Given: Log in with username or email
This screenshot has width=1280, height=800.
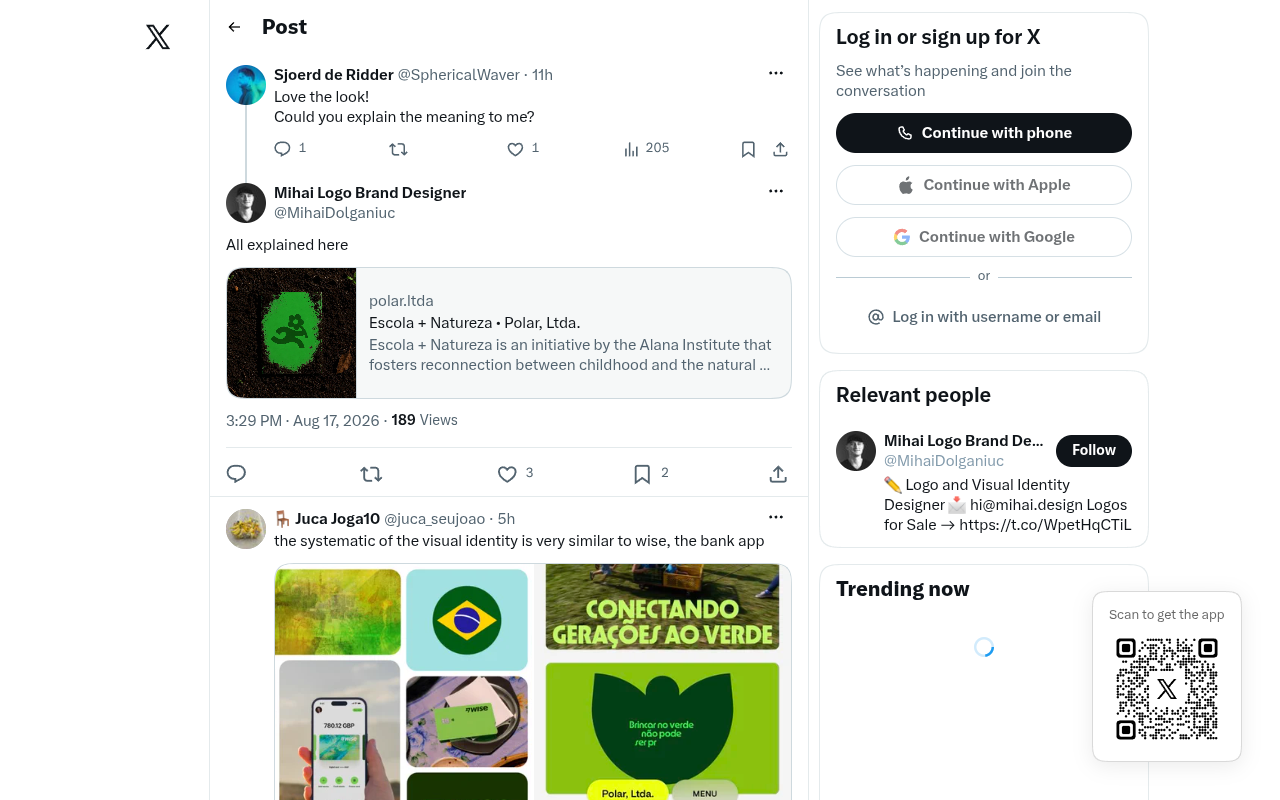Looking at the screenshot, I should coord(984,317).
